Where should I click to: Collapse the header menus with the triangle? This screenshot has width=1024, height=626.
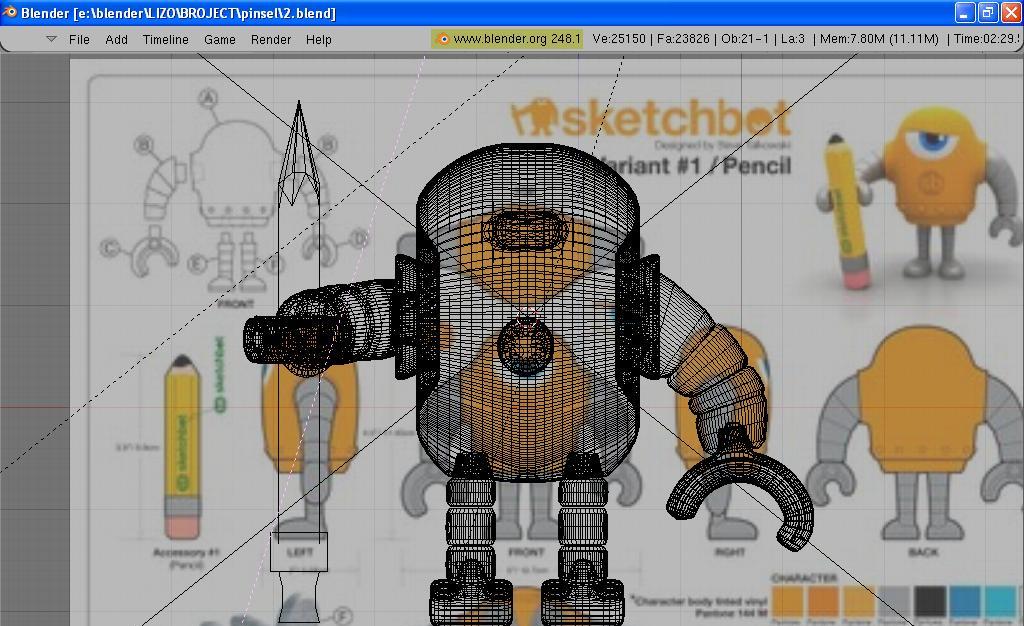tap(51, 39)
